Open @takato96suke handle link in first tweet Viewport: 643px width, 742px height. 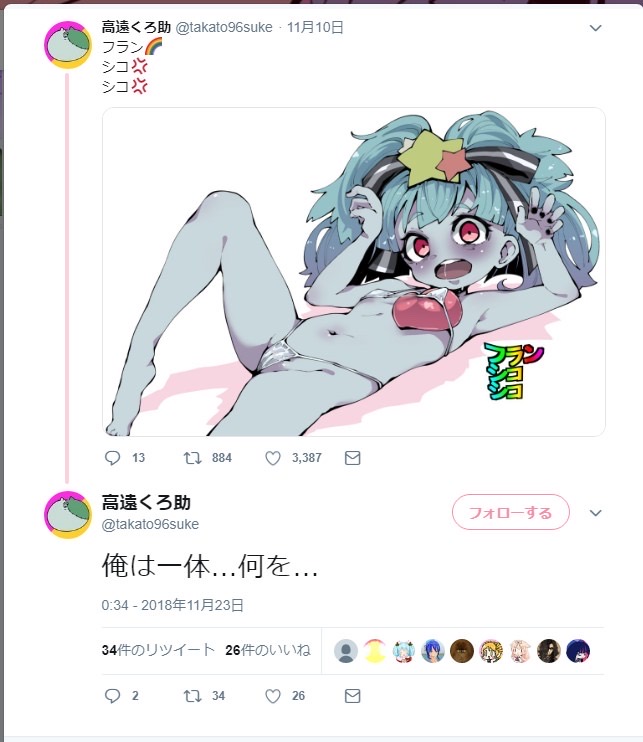[x=224, y=27]
